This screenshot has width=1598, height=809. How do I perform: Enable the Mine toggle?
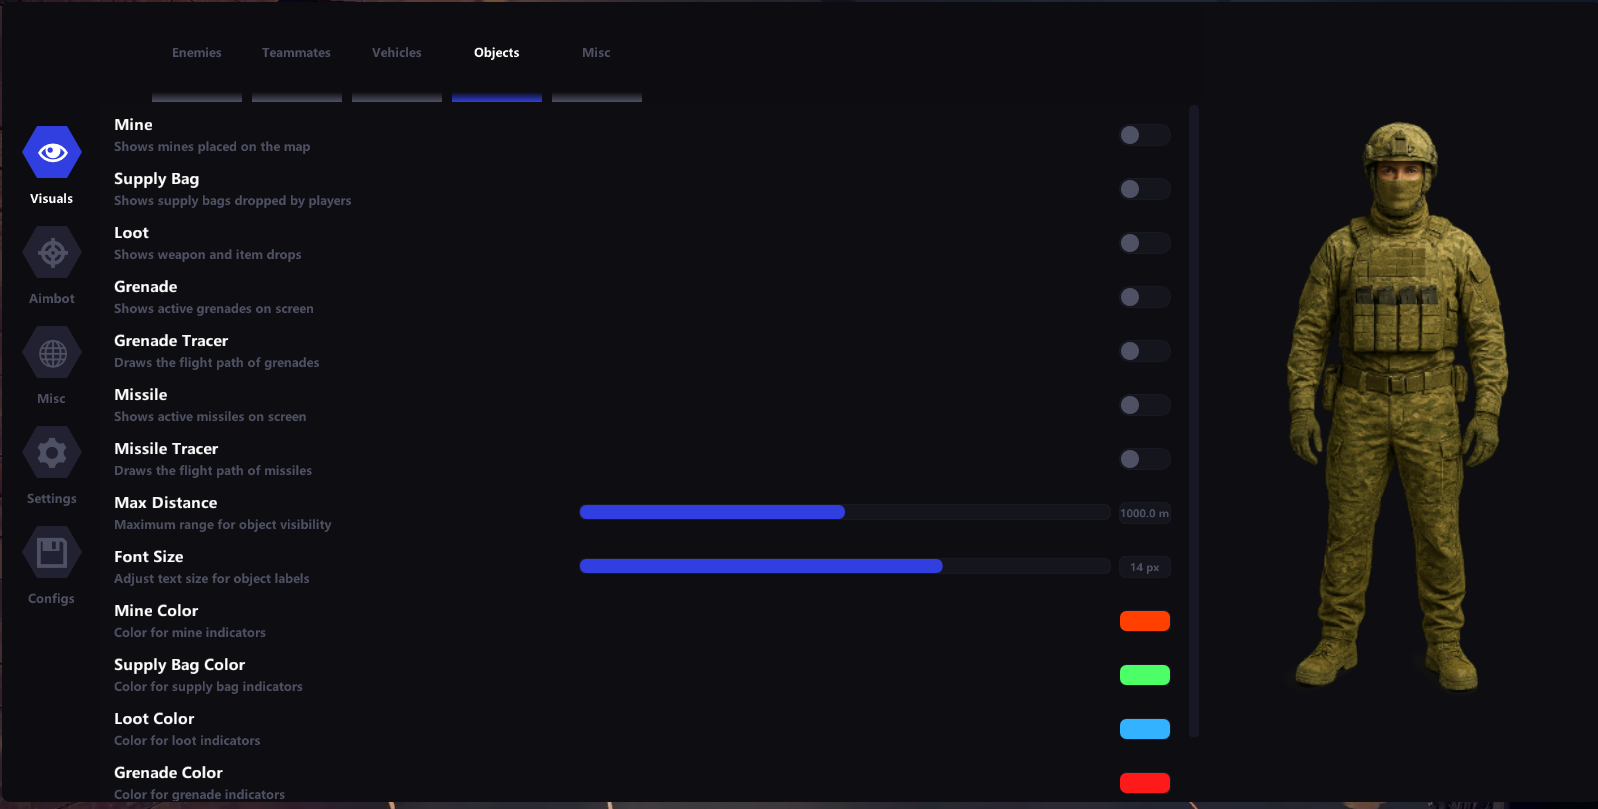(1144, 135)
